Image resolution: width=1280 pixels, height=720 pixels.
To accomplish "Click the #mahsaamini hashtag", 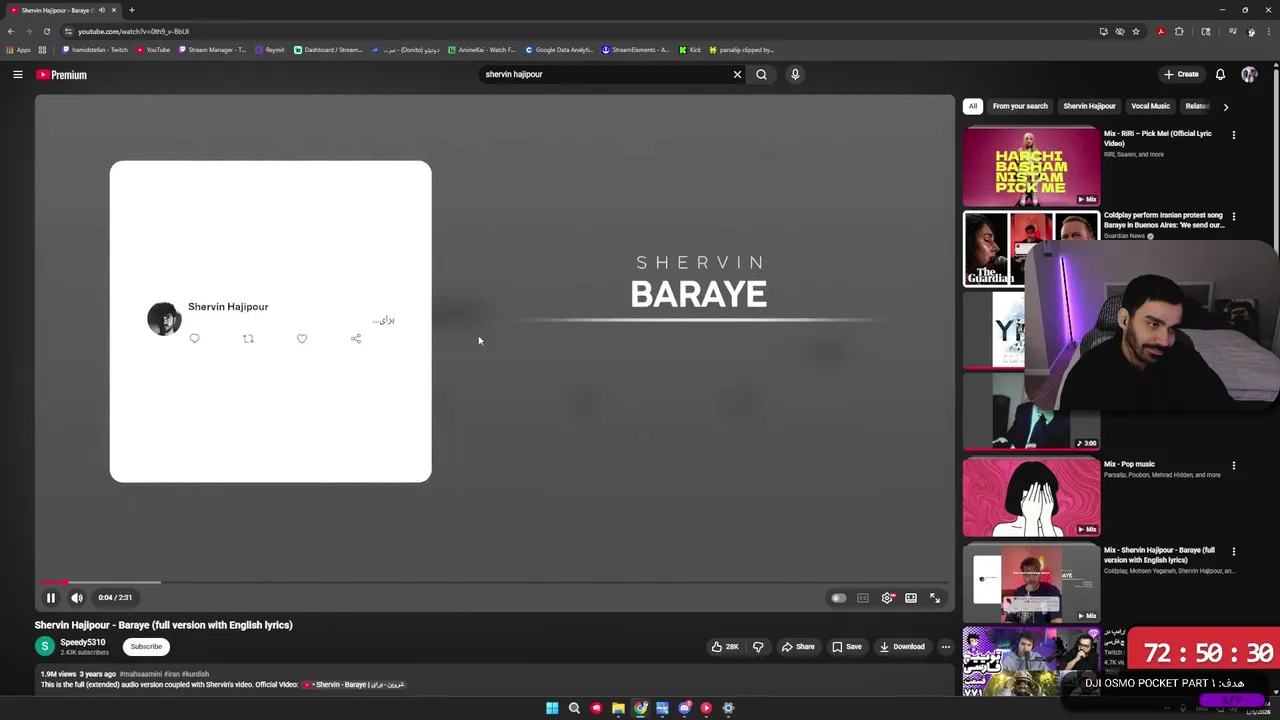I will point(140,675).
